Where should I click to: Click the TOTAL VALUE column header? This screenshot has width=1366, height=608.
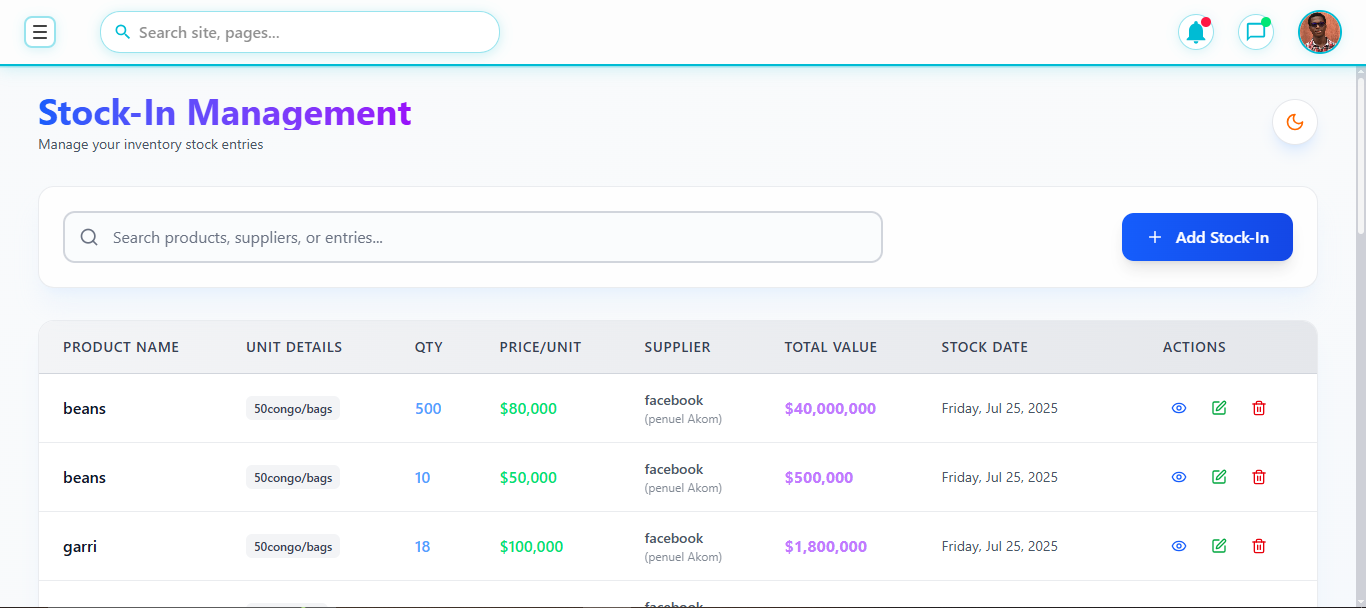tap(830, 347)
